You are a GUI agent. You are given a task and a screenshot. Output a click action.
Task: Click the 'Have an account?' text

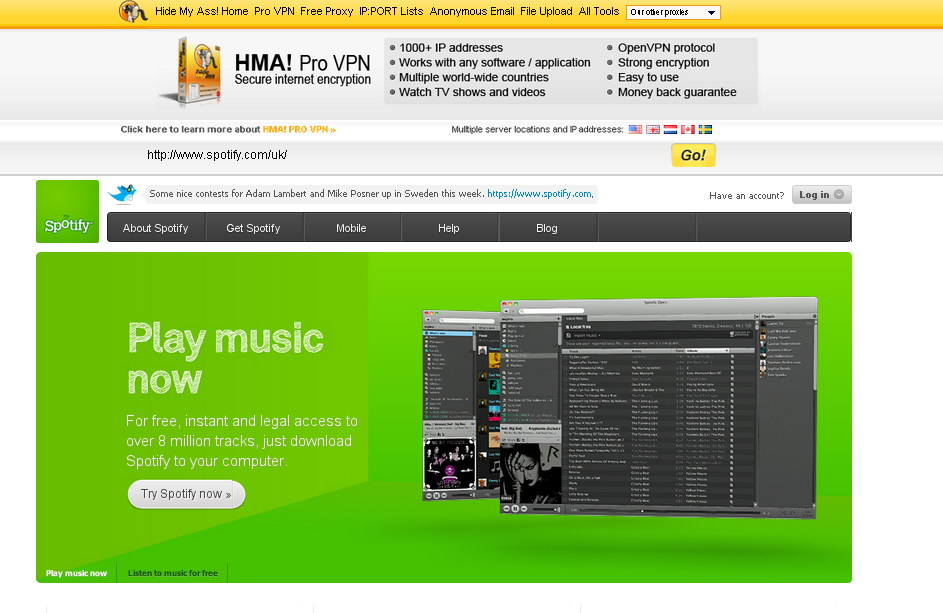[x=746, y=196]
